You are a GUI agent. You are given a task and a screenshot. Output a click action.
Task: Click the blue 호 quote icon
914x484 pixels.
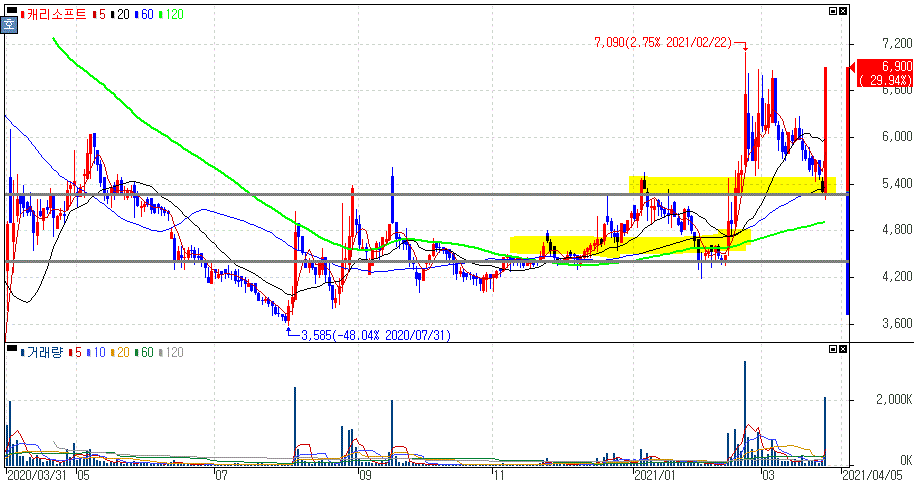pyautogui.click(x=9, y=25)
